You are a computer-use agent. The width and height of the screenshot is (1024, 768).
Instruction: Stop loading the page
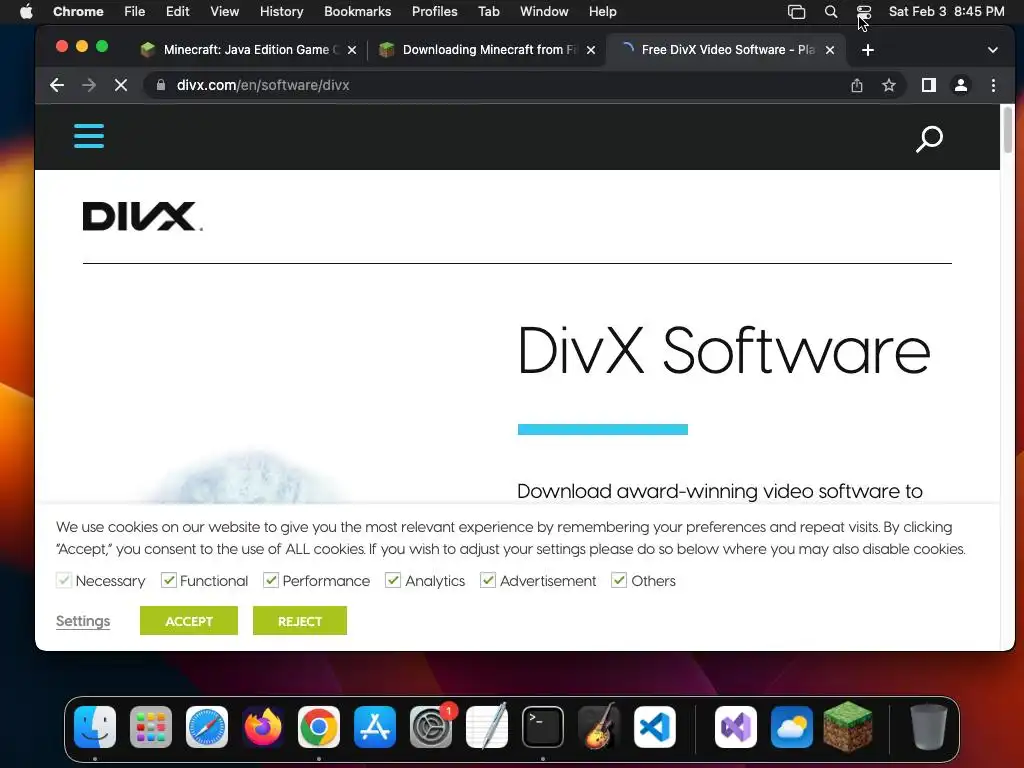pyautogui.click(x=121, y=85)
